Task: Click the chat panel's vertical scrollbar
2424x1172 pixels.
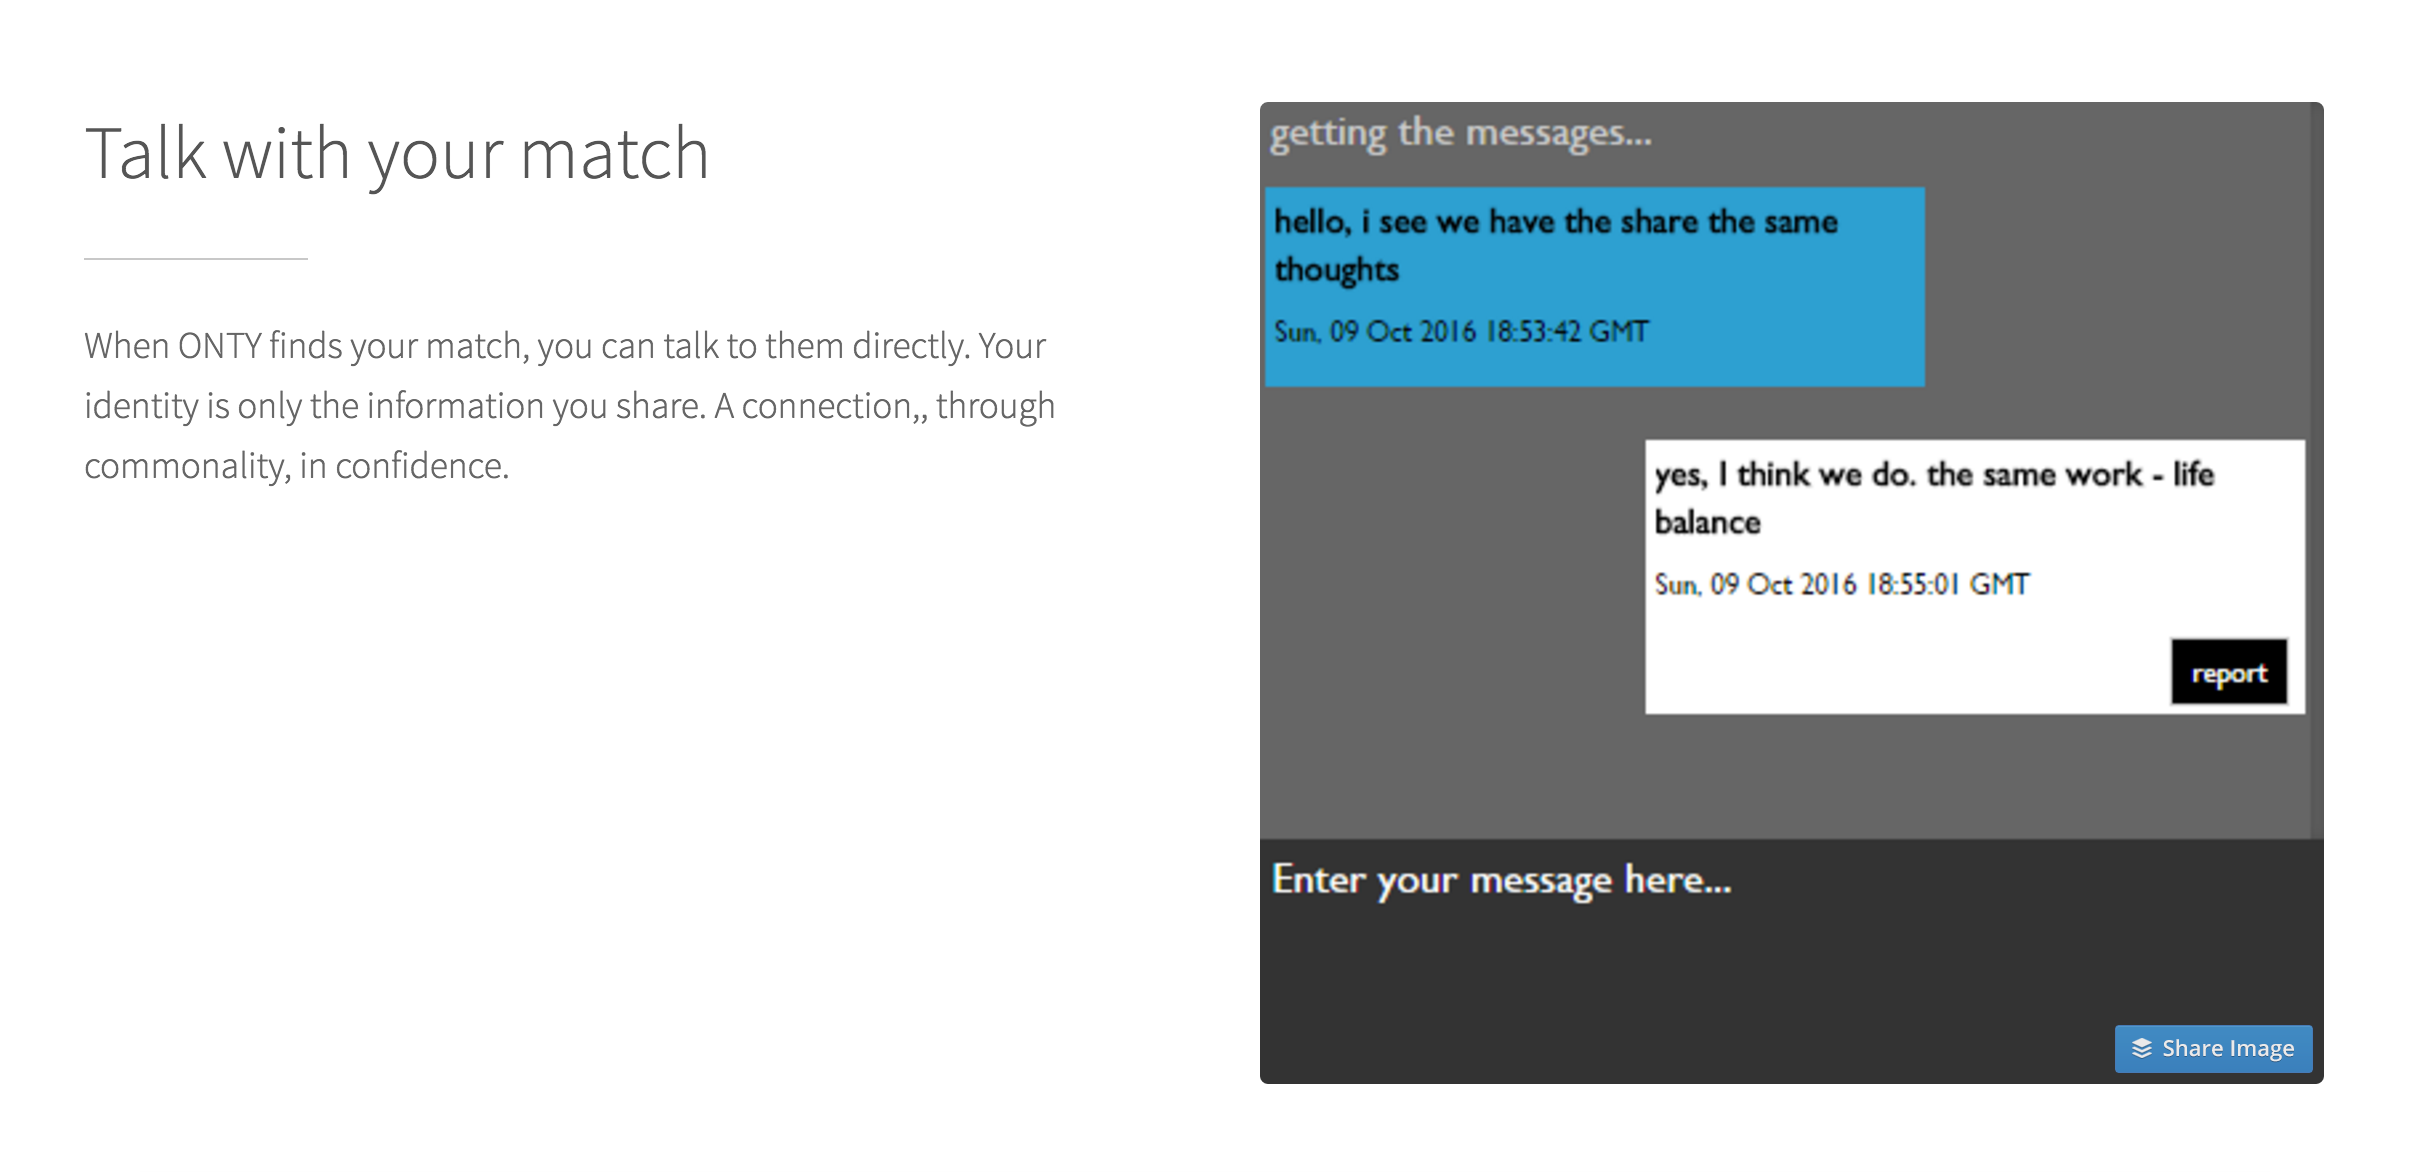Action: (2316, 470)
